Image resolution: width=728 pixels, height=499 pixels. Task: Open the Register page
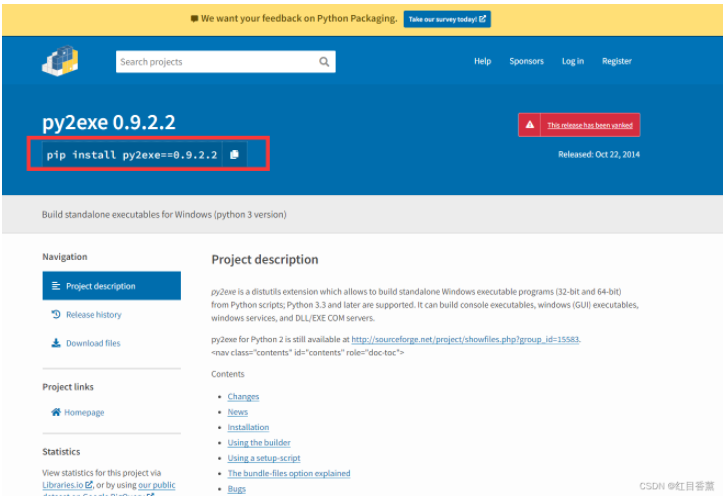[x=617, y=61]
